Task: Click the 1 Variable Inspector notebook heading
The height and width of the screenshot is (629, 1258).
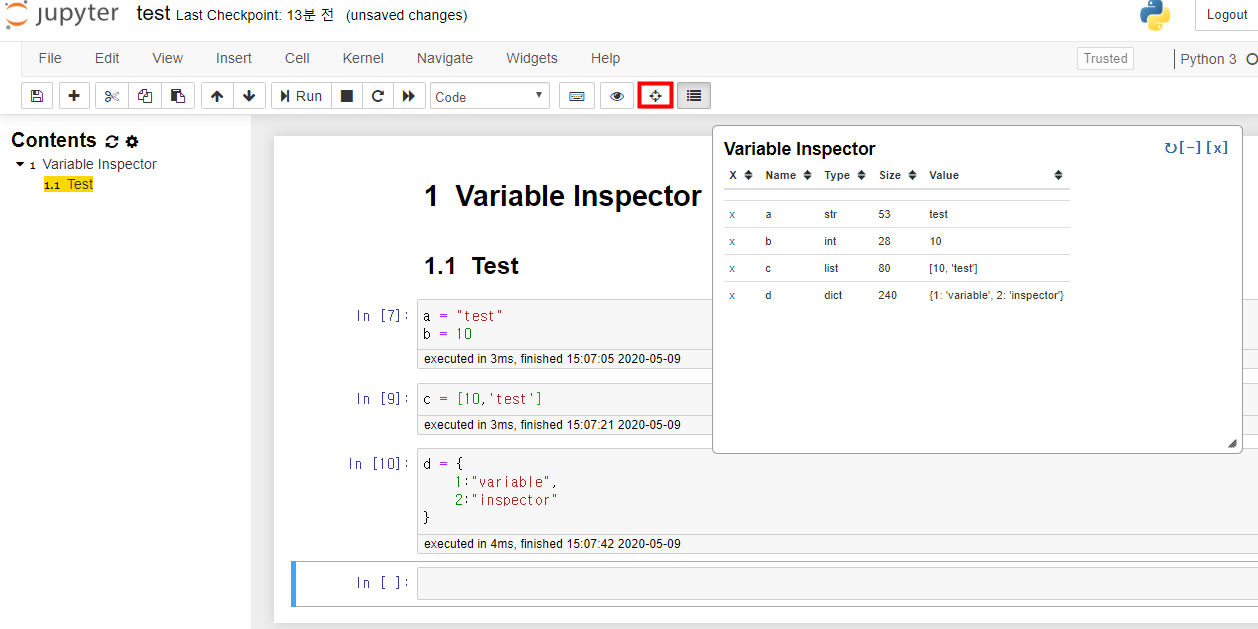Action: (563, 196)
